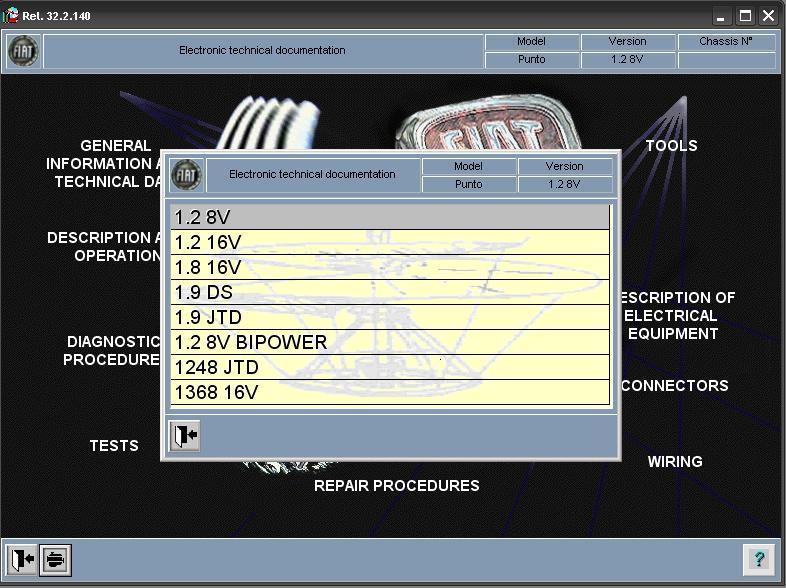Maximize the application window
This screenshot has width=786, height=588.
click(745, 16)
